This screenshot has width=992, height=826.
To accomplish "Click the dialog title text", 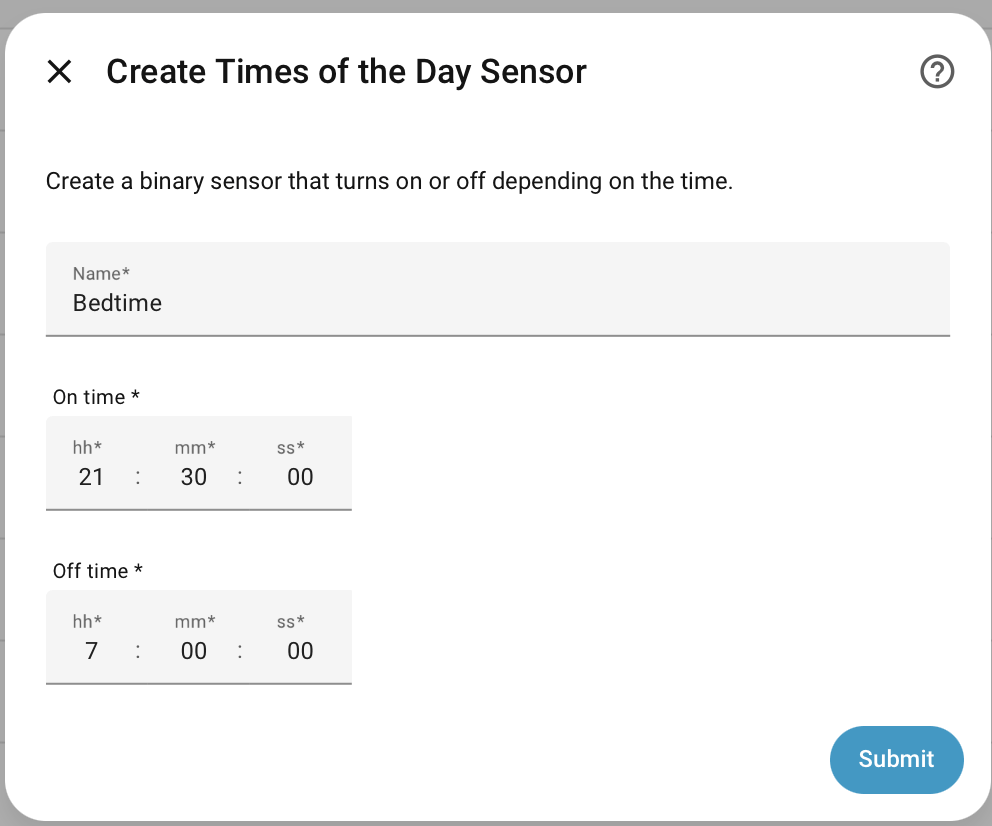I will pyautogui.click(x=346, y=71).
